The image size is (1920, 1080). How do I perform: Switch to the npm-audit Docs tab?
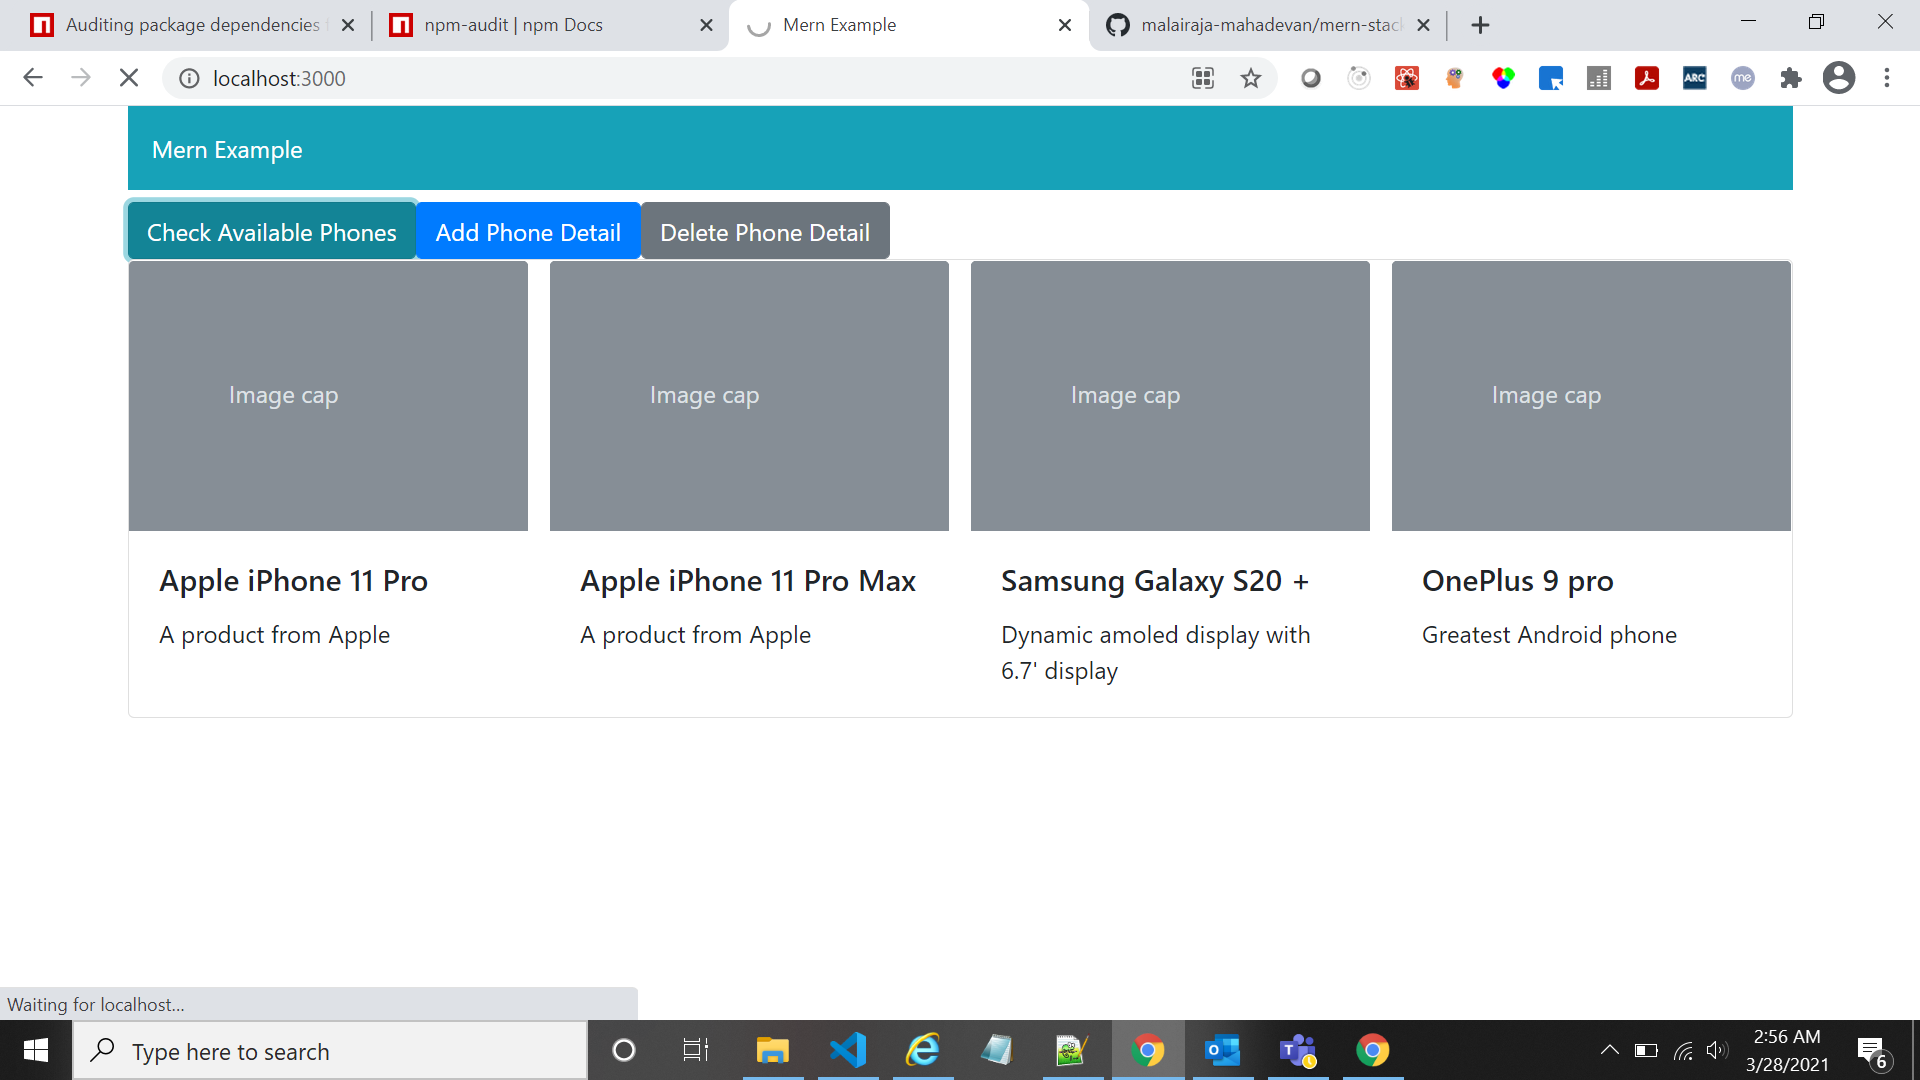click(530, 24)
